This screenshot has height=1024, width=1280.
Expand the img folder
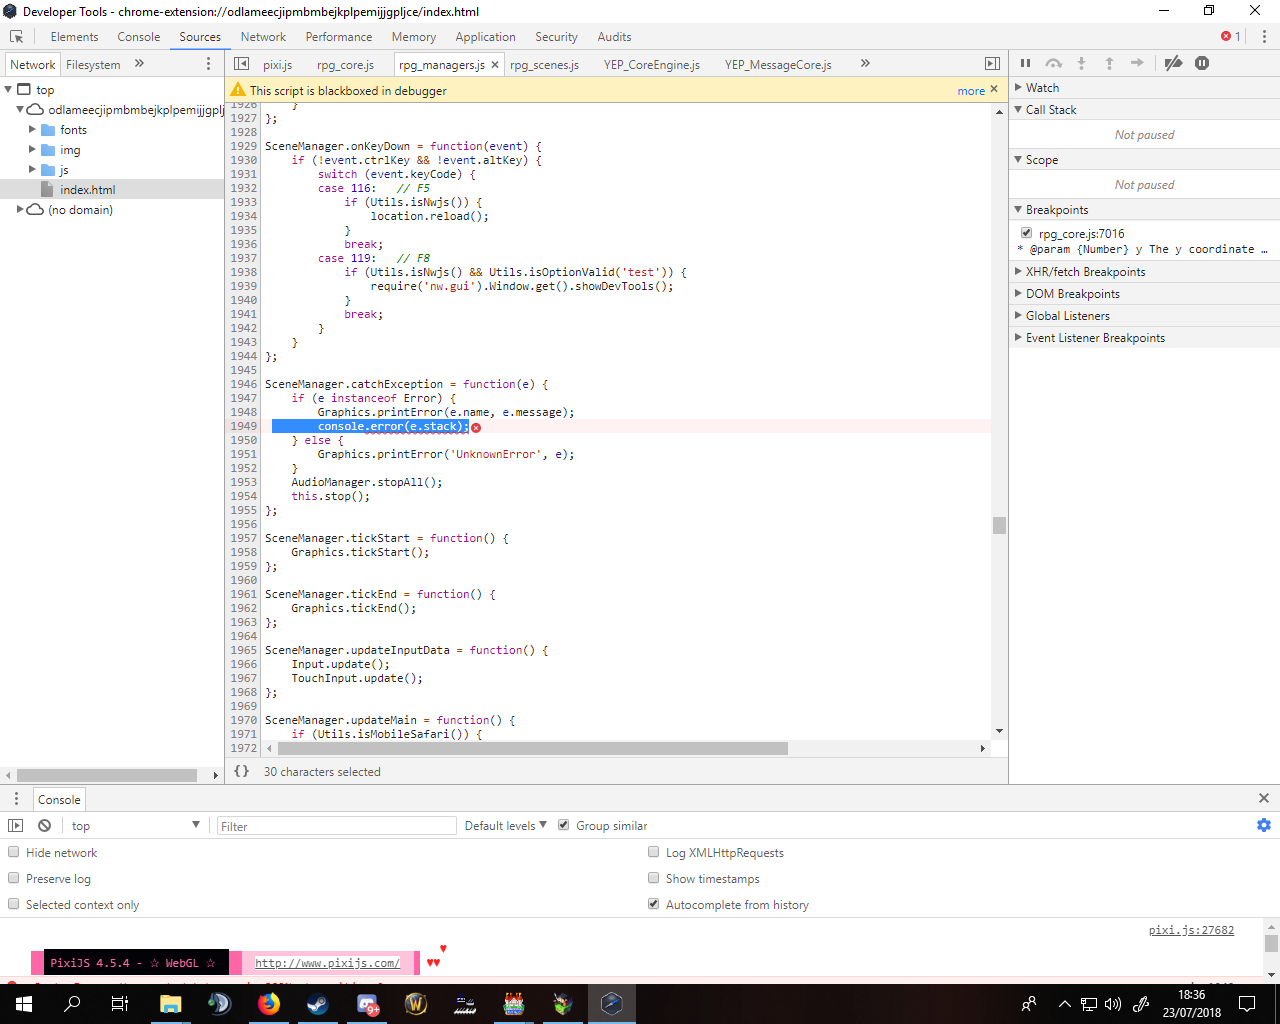(32, 149)
